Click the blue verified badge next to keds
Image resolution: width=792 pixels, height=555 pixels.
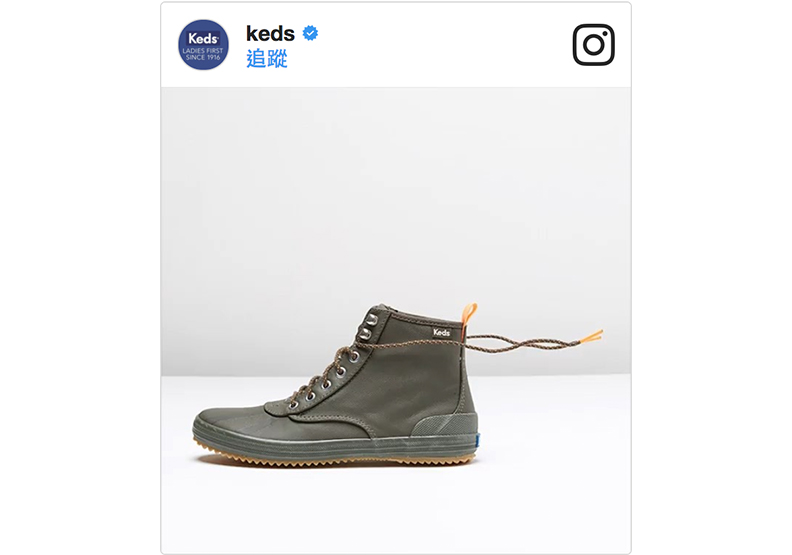pyautogui.click(x=310, y=33)
